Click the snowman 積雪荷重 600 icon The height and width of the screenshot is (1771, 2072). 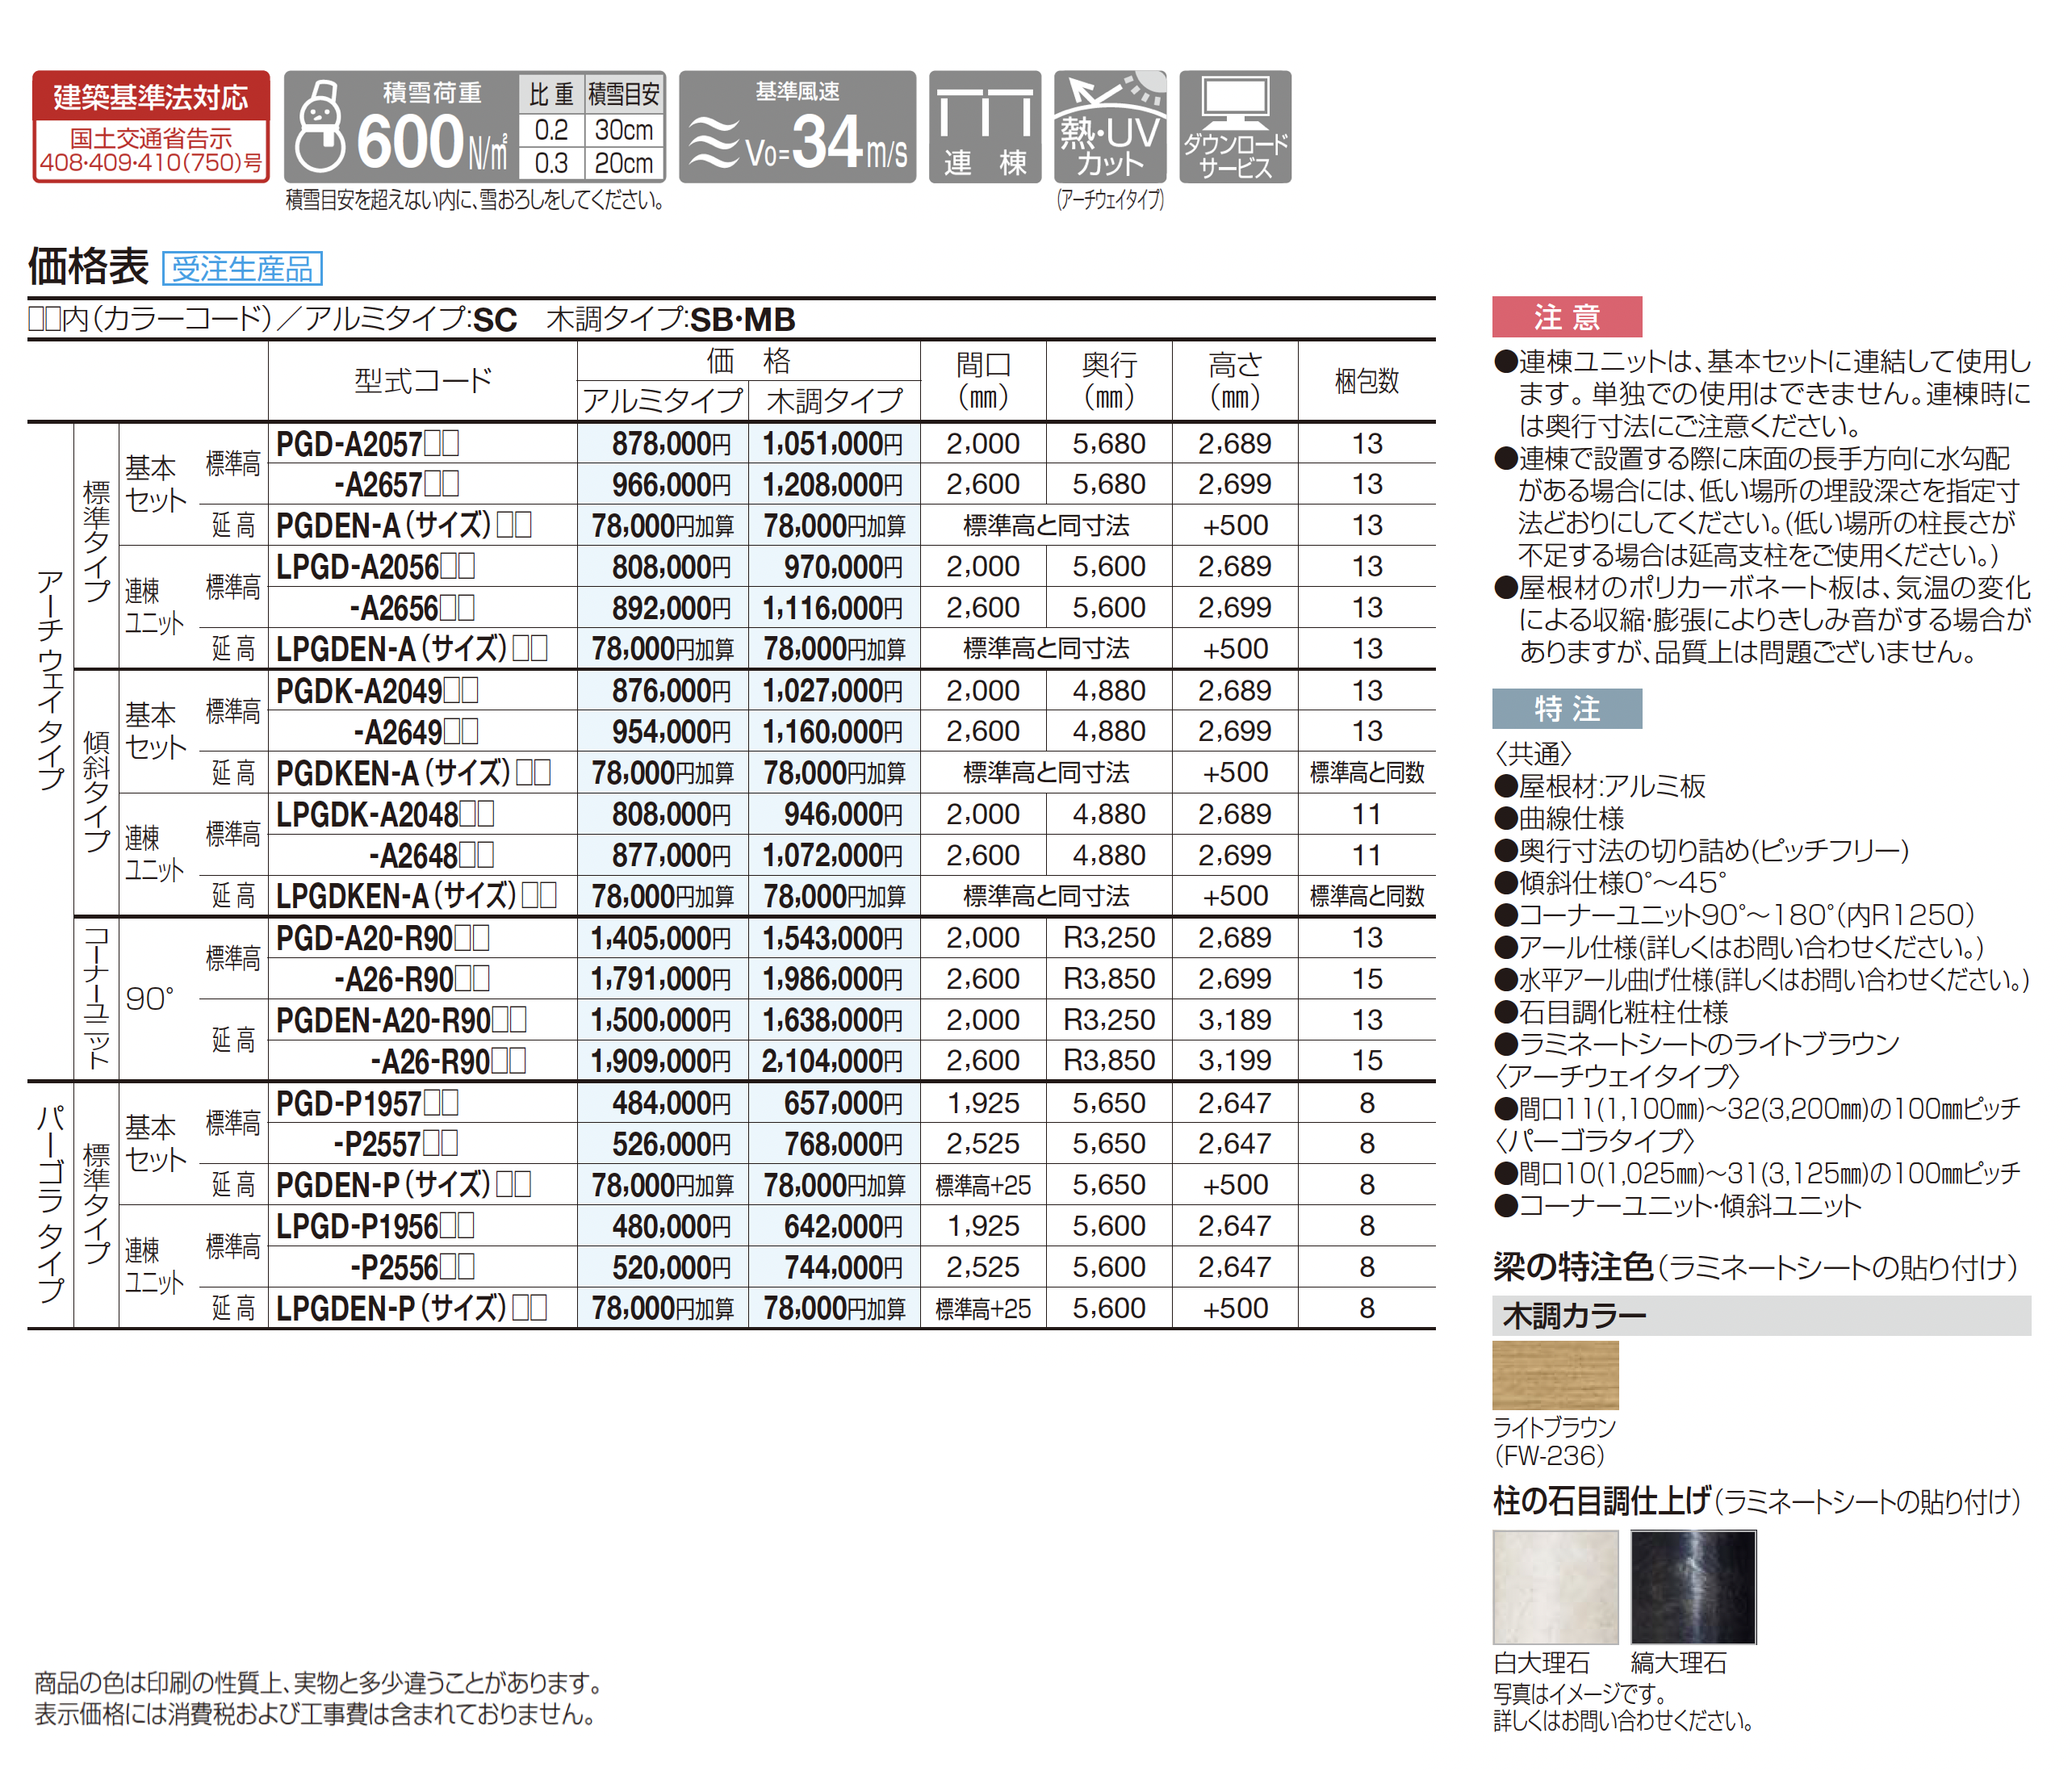tap(400, 127)
